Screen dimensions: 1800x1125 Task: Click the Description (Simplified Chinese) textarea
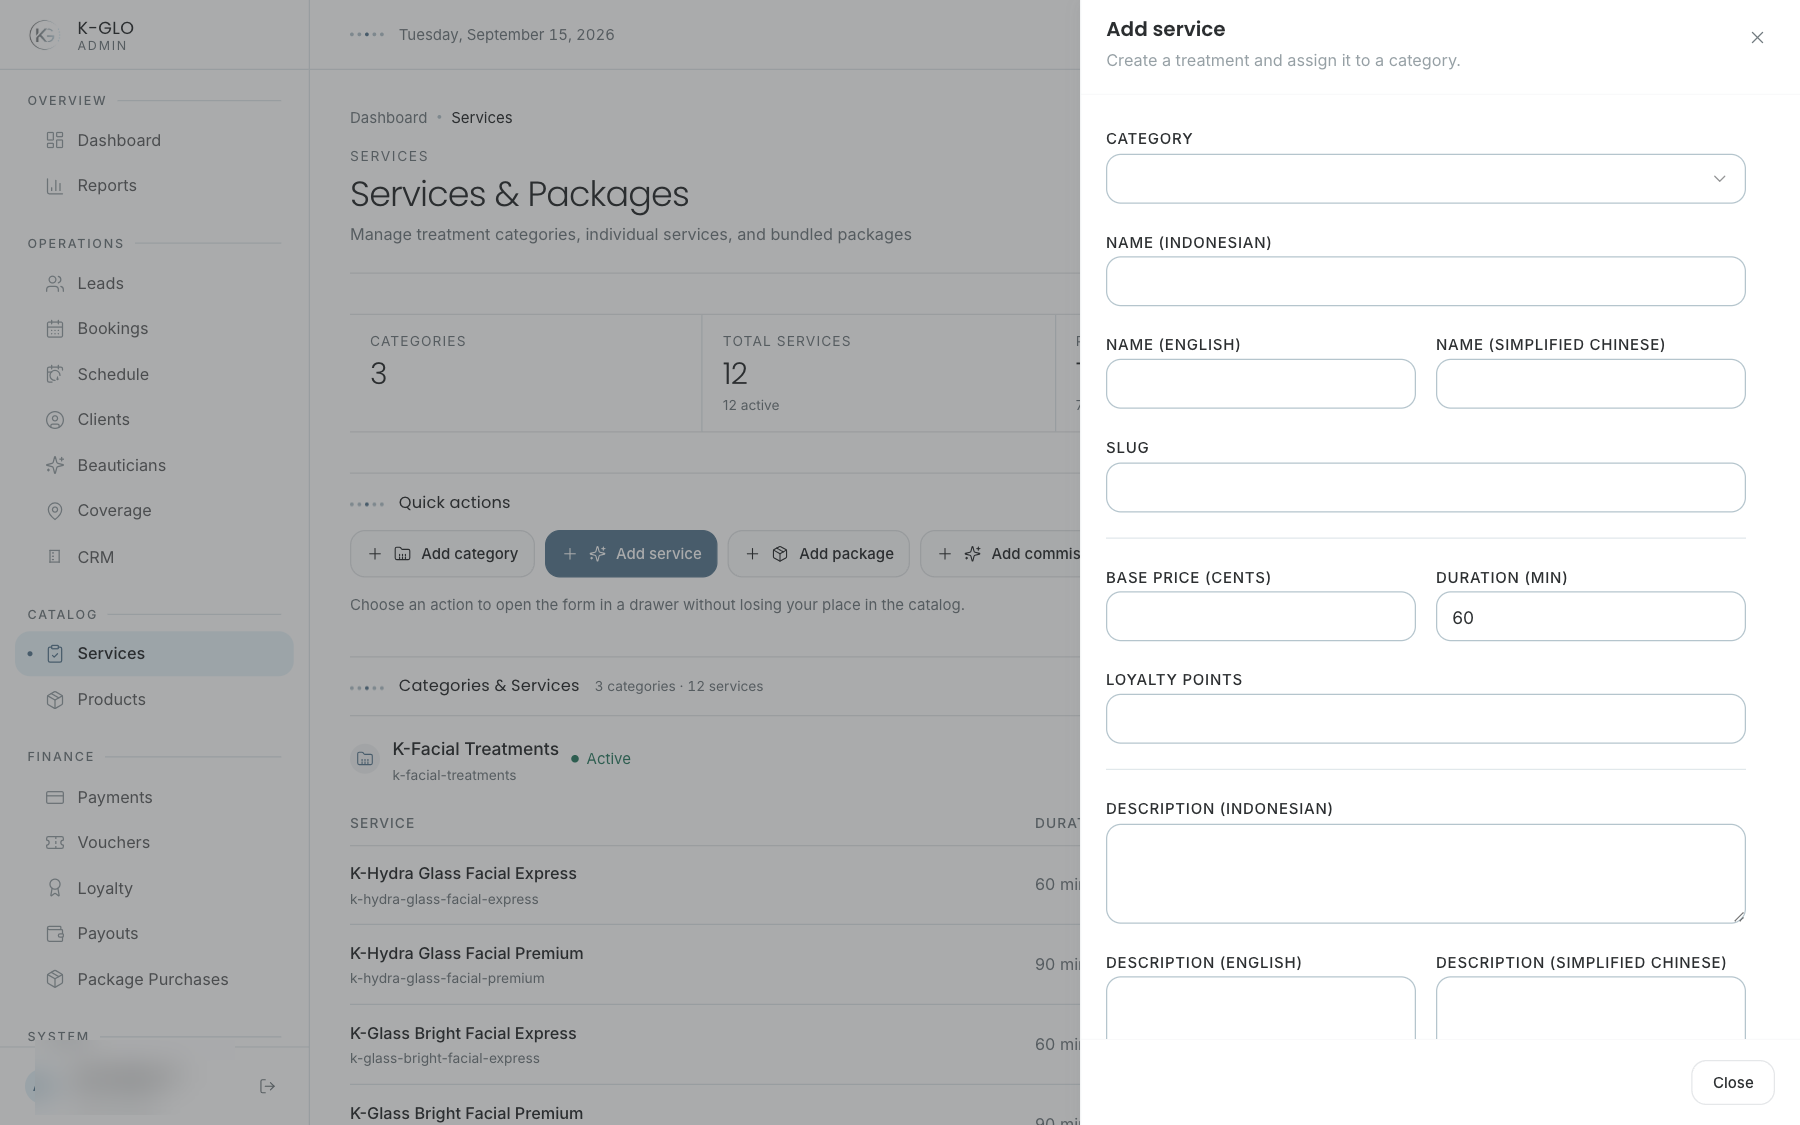point(1590,1008)
